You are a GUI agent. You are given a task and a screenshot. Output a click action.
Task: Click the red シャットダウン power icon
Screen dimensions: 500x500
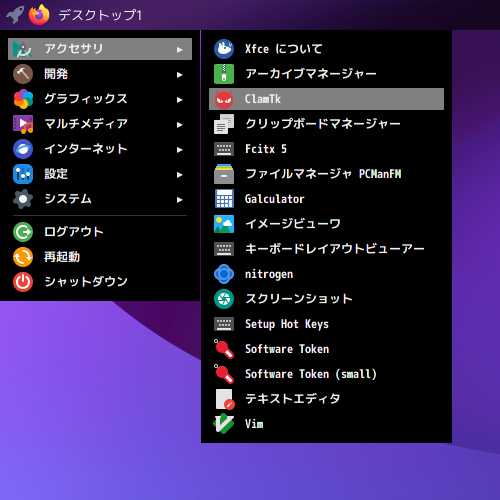[23, 282]
